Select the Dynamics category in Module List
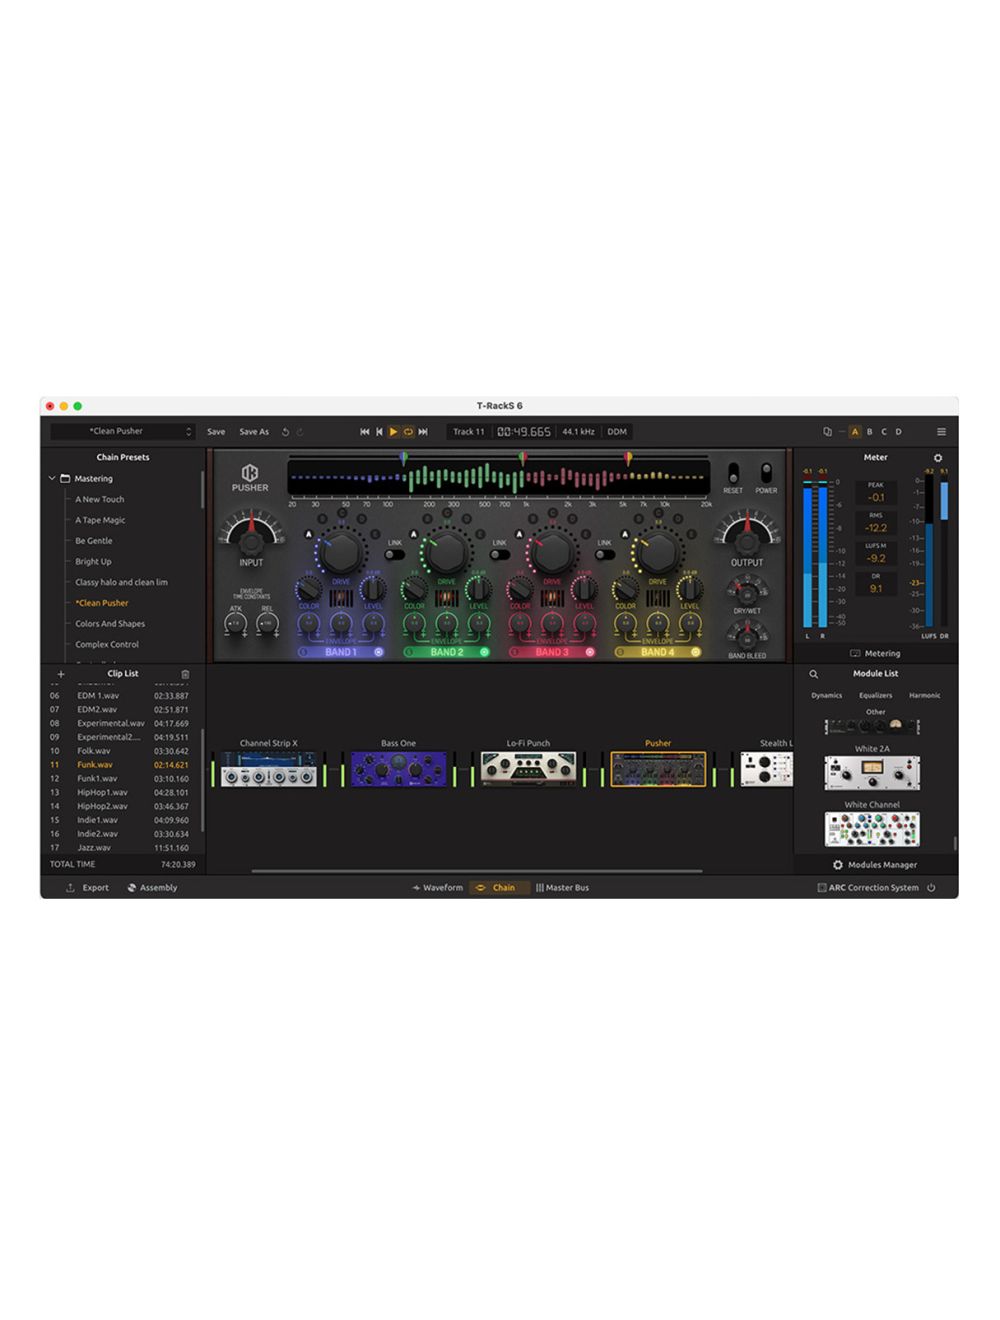Viewport: 1000px width, 1320px height. coord(826,695)
